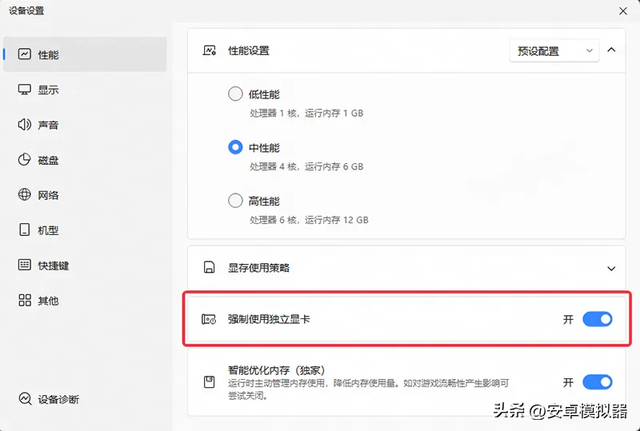Click the 性能 chart icon in sidebar
640x431 pixels.
[24, 54]
